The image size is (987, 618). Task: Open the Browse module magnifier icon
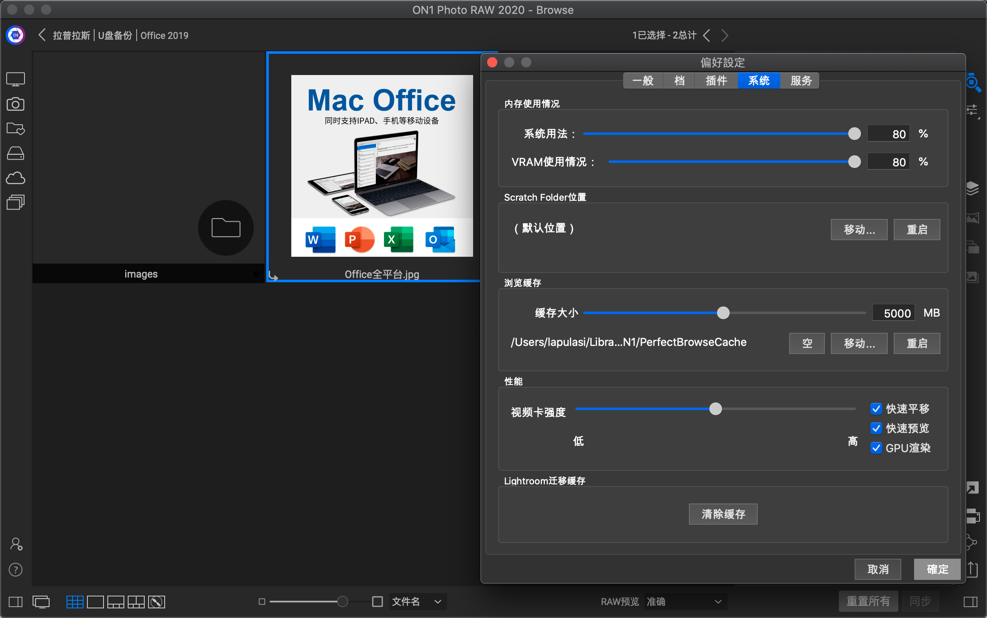pos(973,82)
